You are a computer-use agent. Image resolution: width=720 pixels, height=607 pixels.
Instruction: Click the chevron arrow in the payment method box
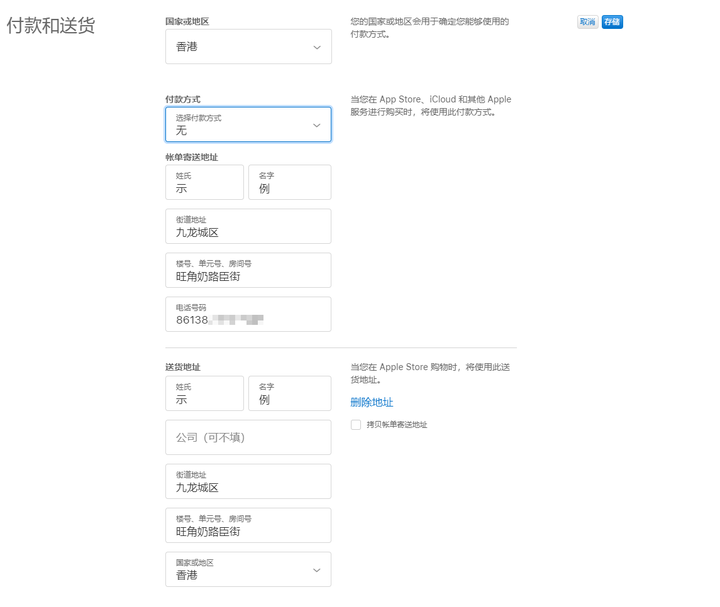316,125
